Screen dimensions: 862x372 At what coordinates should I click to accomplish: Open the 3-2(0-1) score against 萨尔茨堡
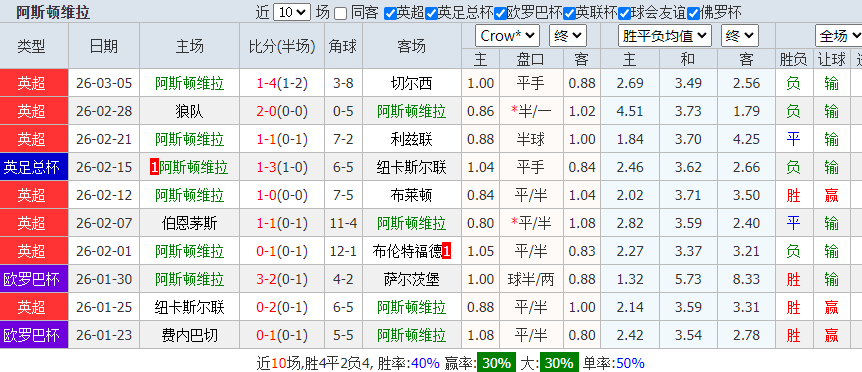click(282, 279)
